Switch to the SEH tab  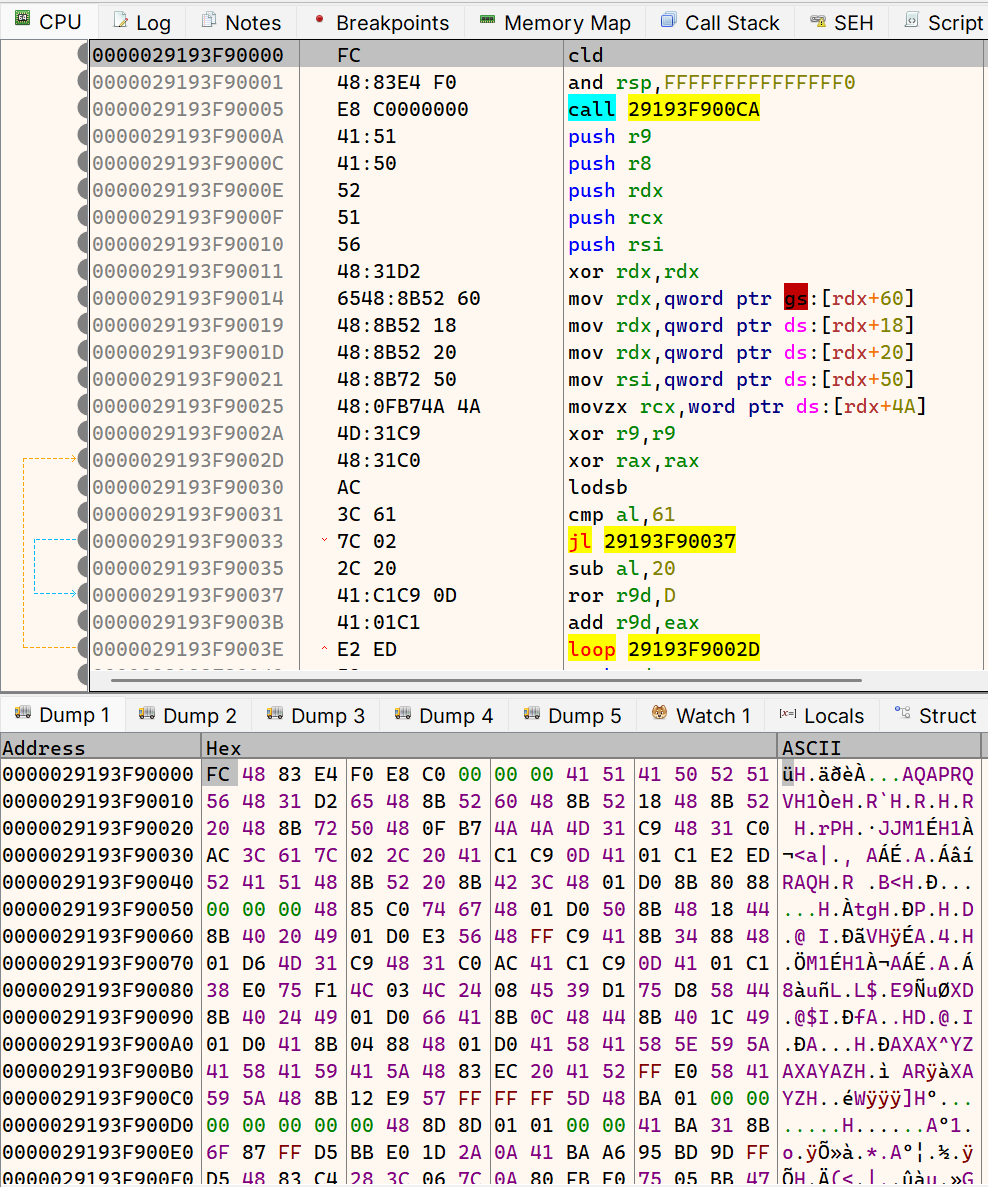tap(842, 22)
